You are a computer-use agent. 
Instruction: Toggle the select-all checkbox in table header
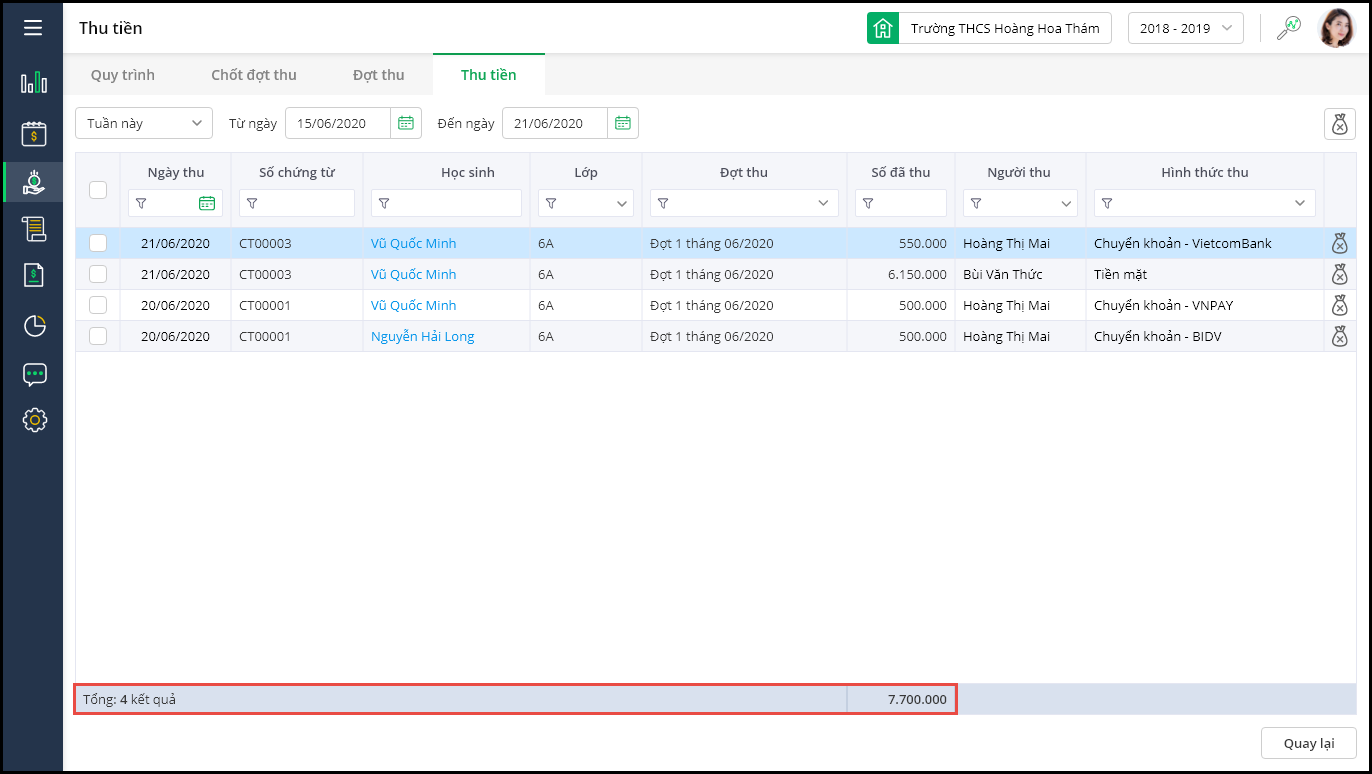pos(98,189)
